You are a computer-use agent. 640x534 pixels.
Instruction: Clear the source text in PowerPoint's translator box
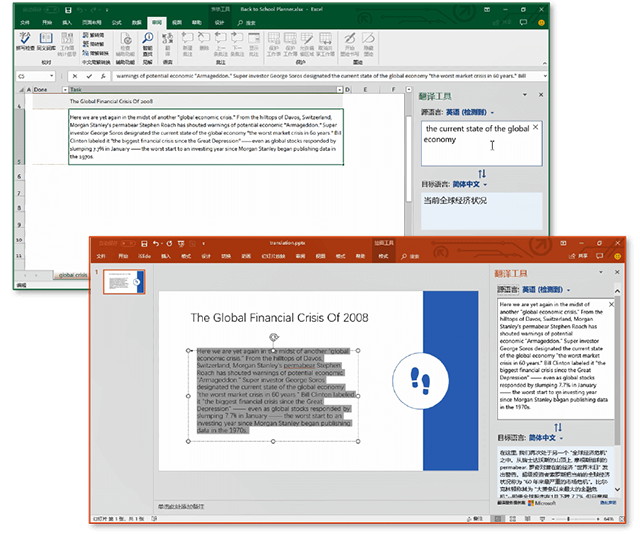[611, 304]
